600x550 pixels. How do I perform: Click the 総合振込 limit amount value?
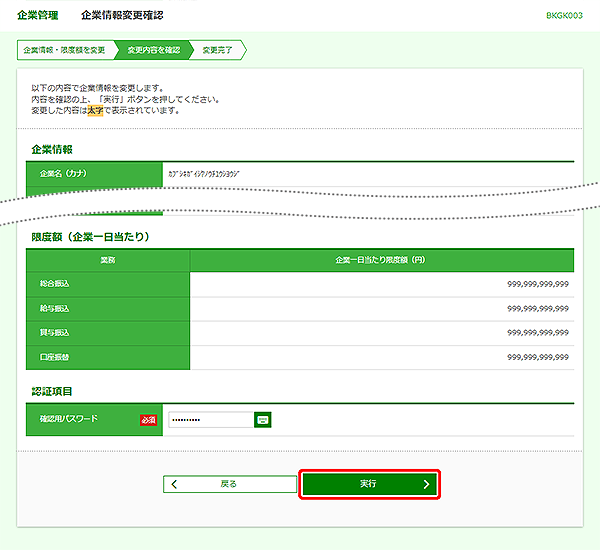coord(538,284)
